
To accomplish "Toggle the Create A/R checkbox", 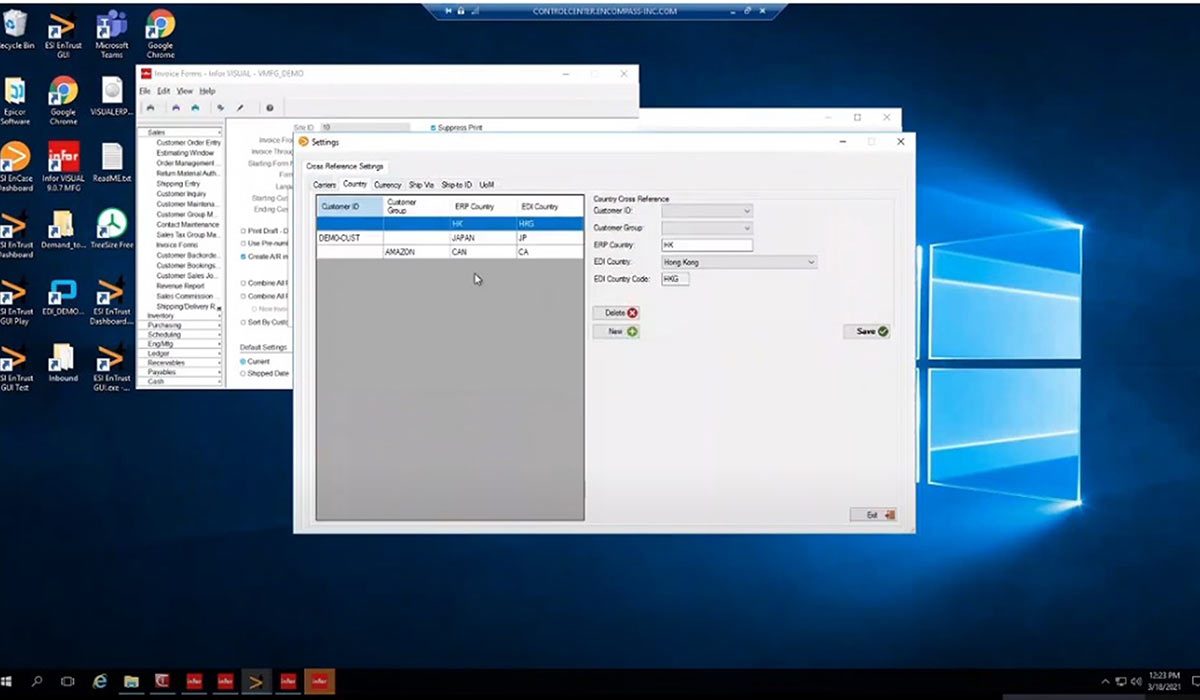I will point(242,257).
